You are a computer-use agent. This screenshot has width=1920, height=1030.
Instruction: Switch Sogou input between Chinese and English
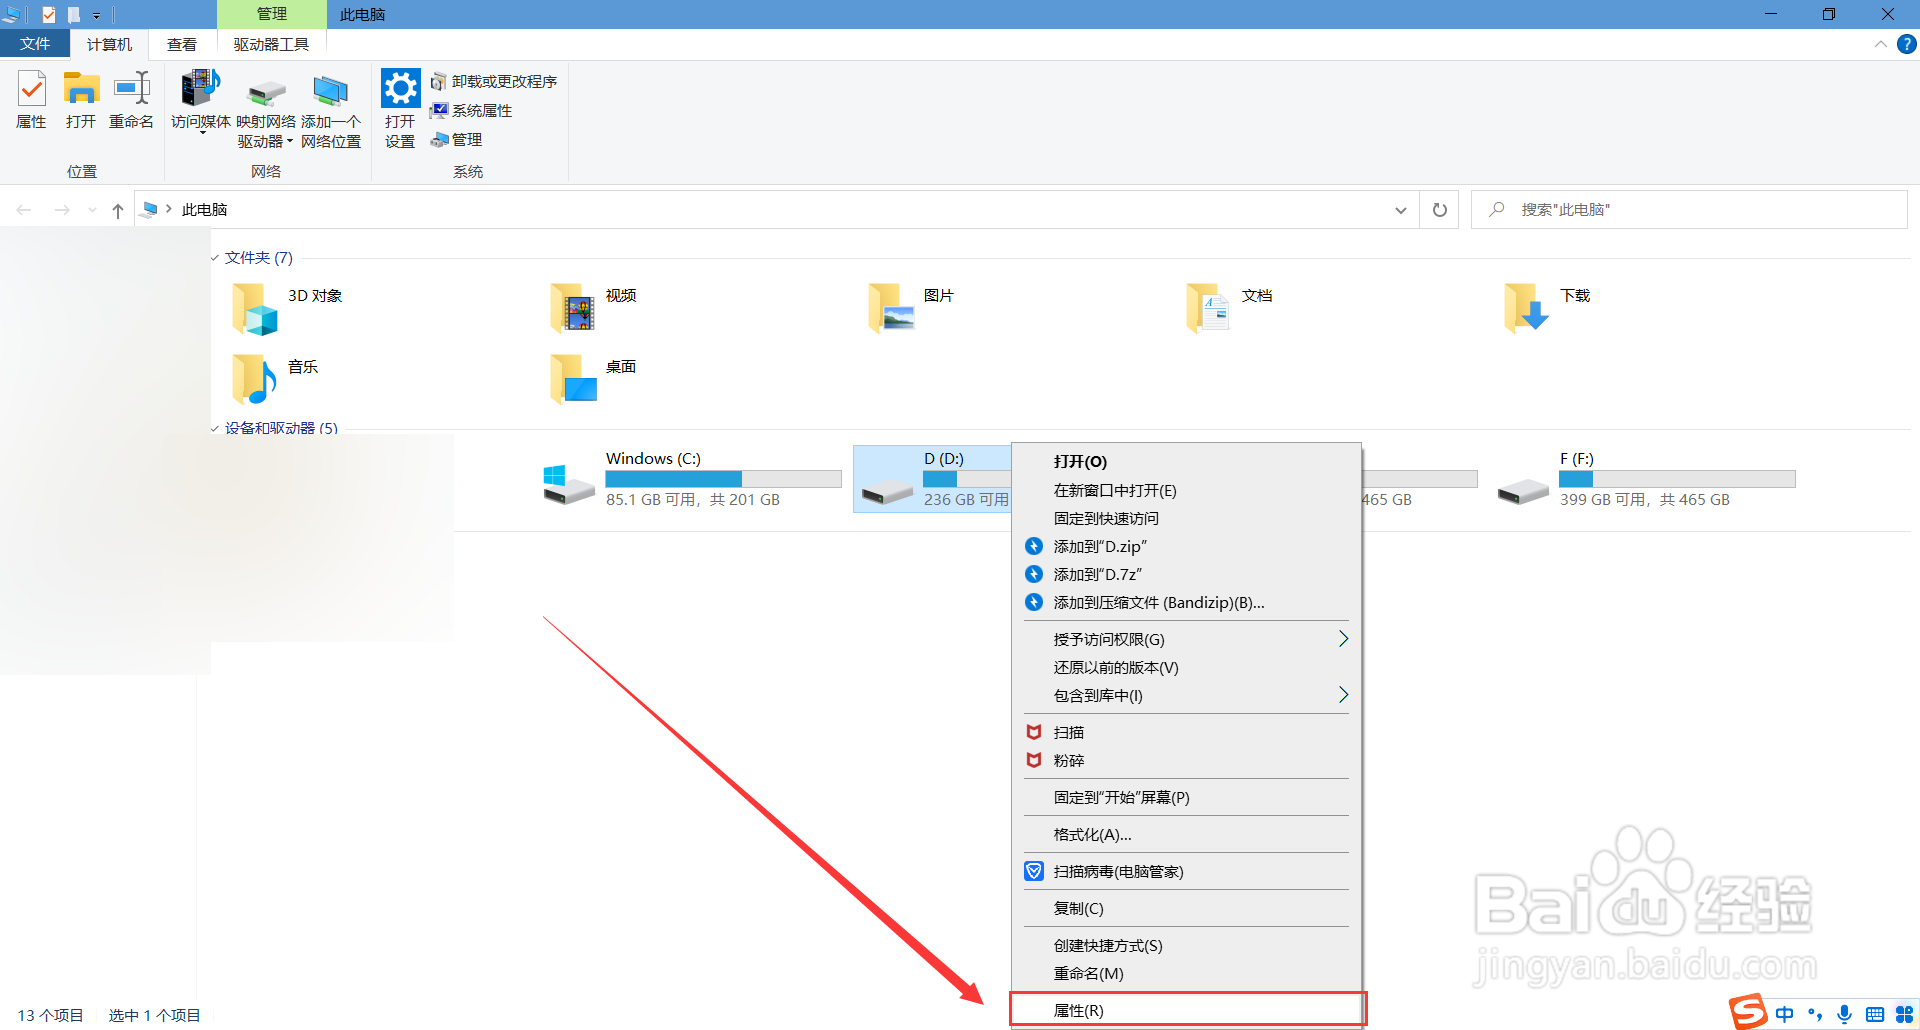pyautogui.click(x=1786, y=1013)
